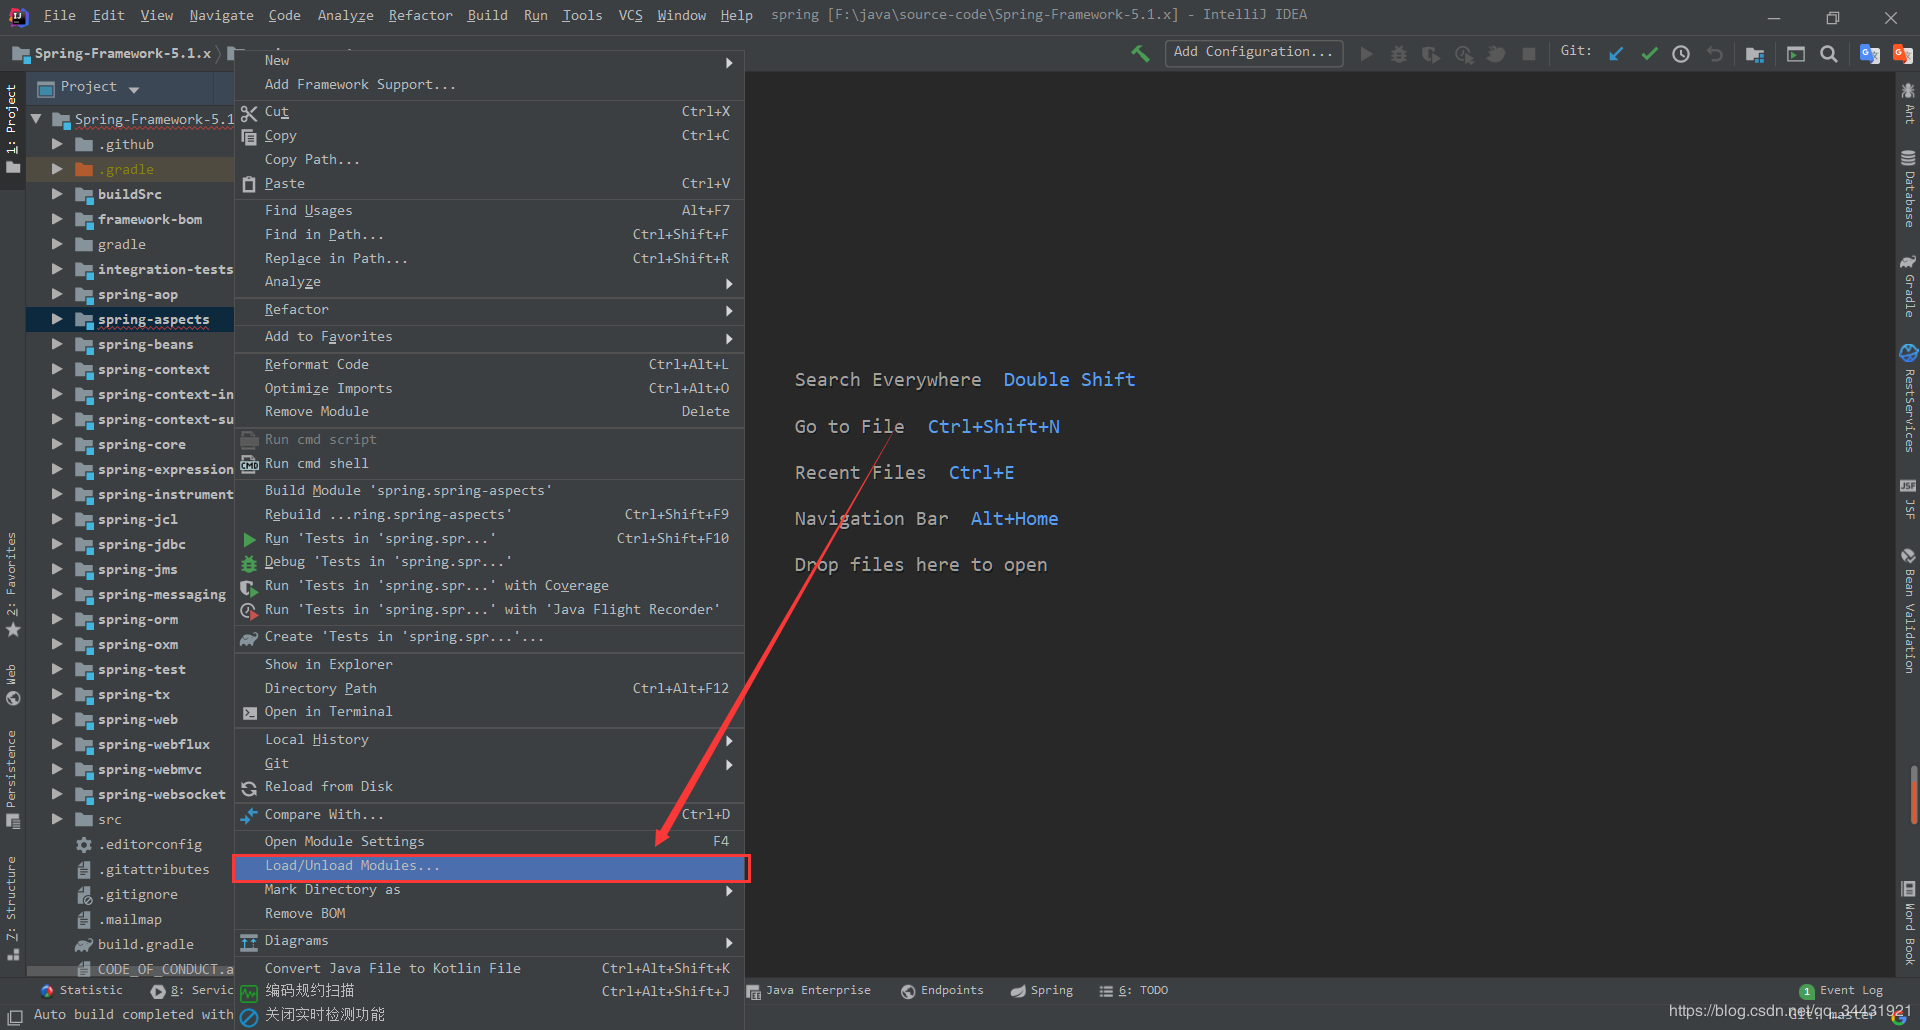Screen dimensions: 1920x1030
Task: Choose Find Usages from context menu
Action: (490, 211)
